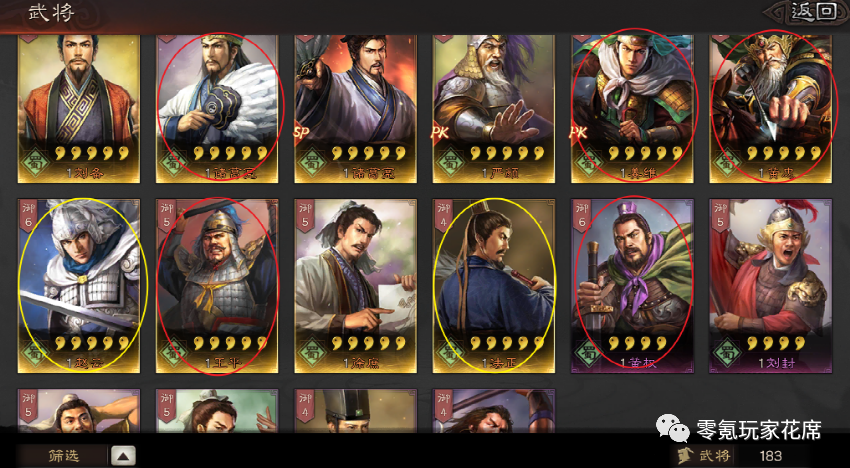Click the WeChat logo watermark
The height and width of the screenshot is (468, 850).
pos(672,428)
